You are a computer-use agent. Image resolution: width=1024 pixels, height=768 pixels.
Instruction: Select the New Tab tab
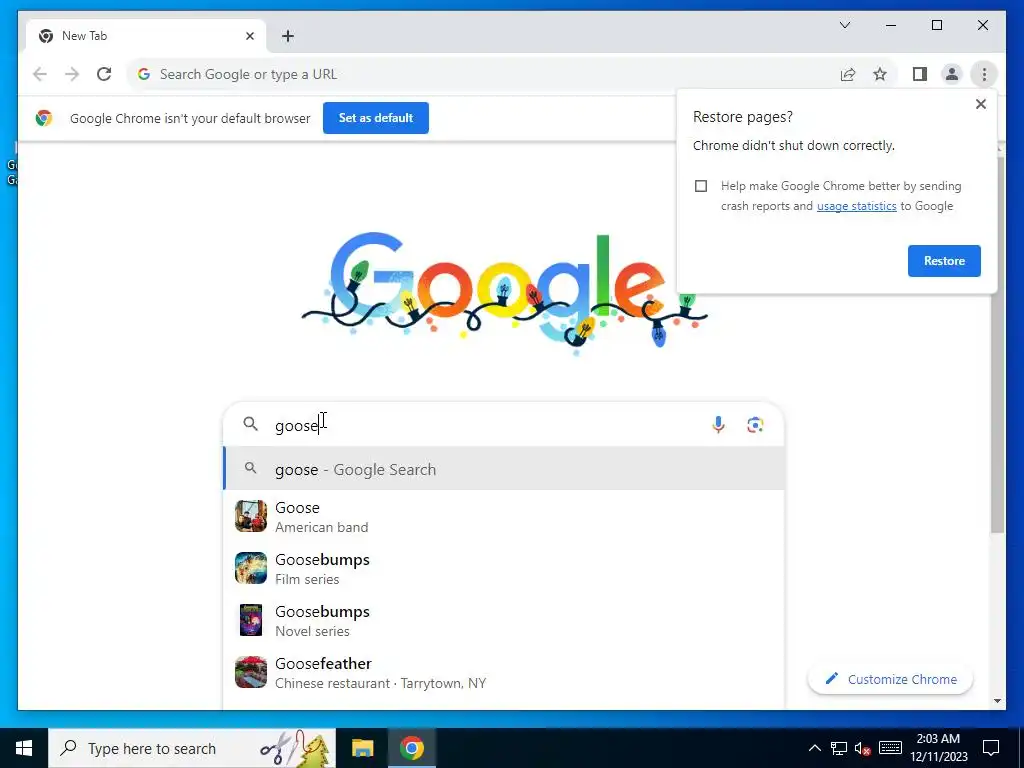coord(146,36)
